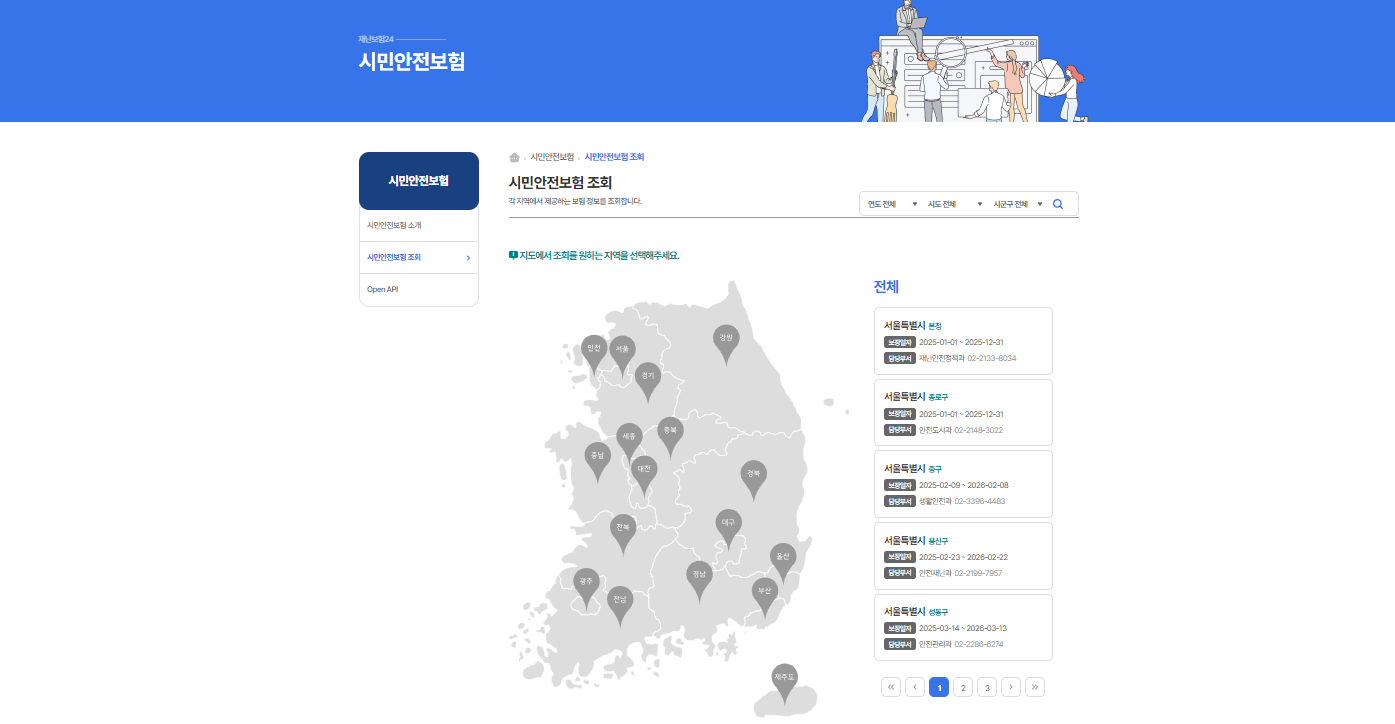Select the 울산 map pin
Image resolution: width=1395 pixels, height=724 pixels.
click(783, 562)
